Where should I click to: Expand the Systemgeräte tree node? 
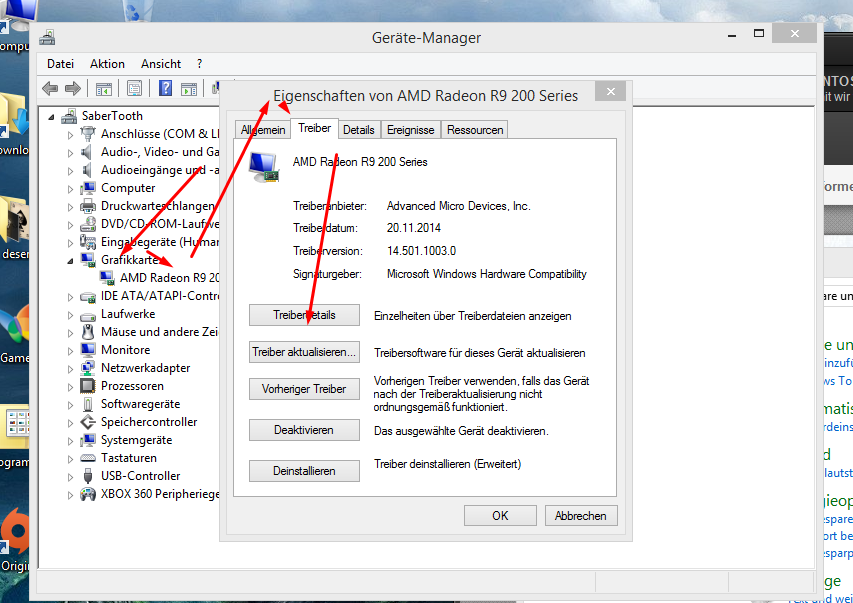pos(70,441)
